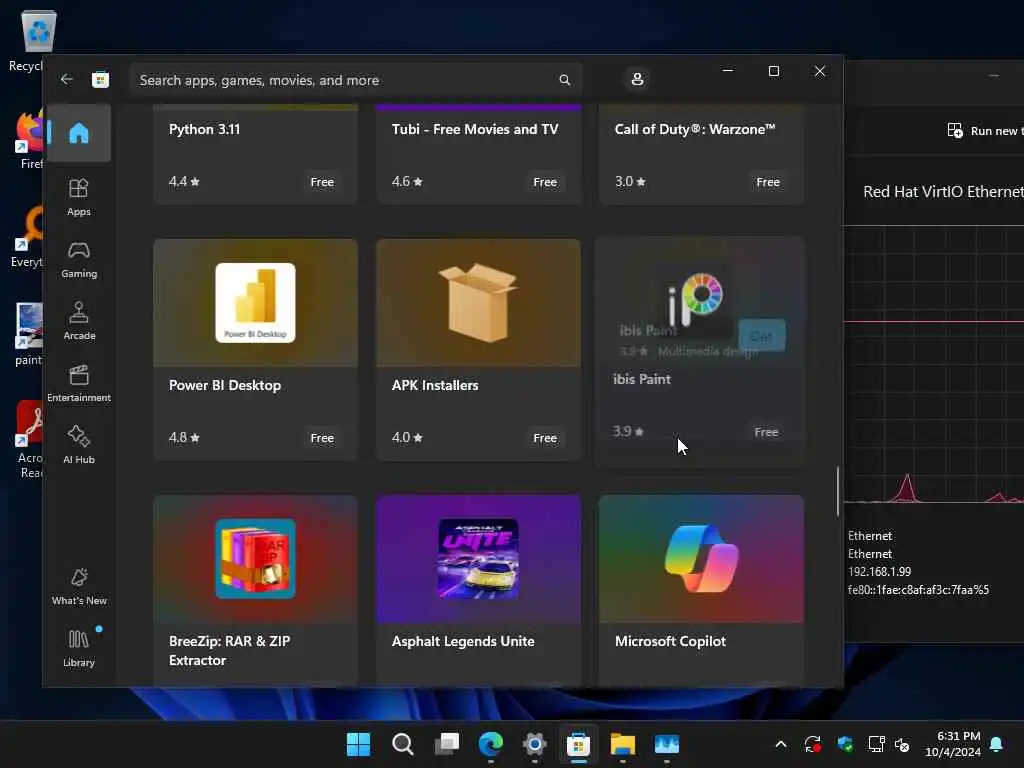Open taskbar Search

coord(402,744)
